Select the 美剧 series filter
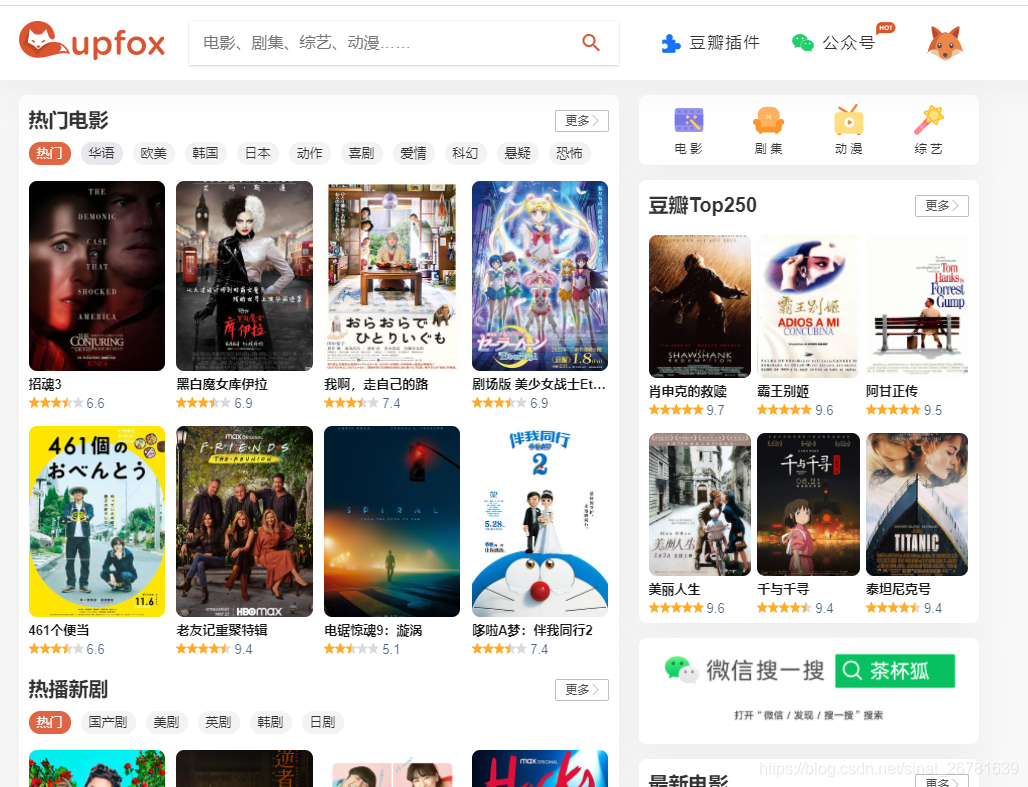1028x787 pixels. pos(167,722)
